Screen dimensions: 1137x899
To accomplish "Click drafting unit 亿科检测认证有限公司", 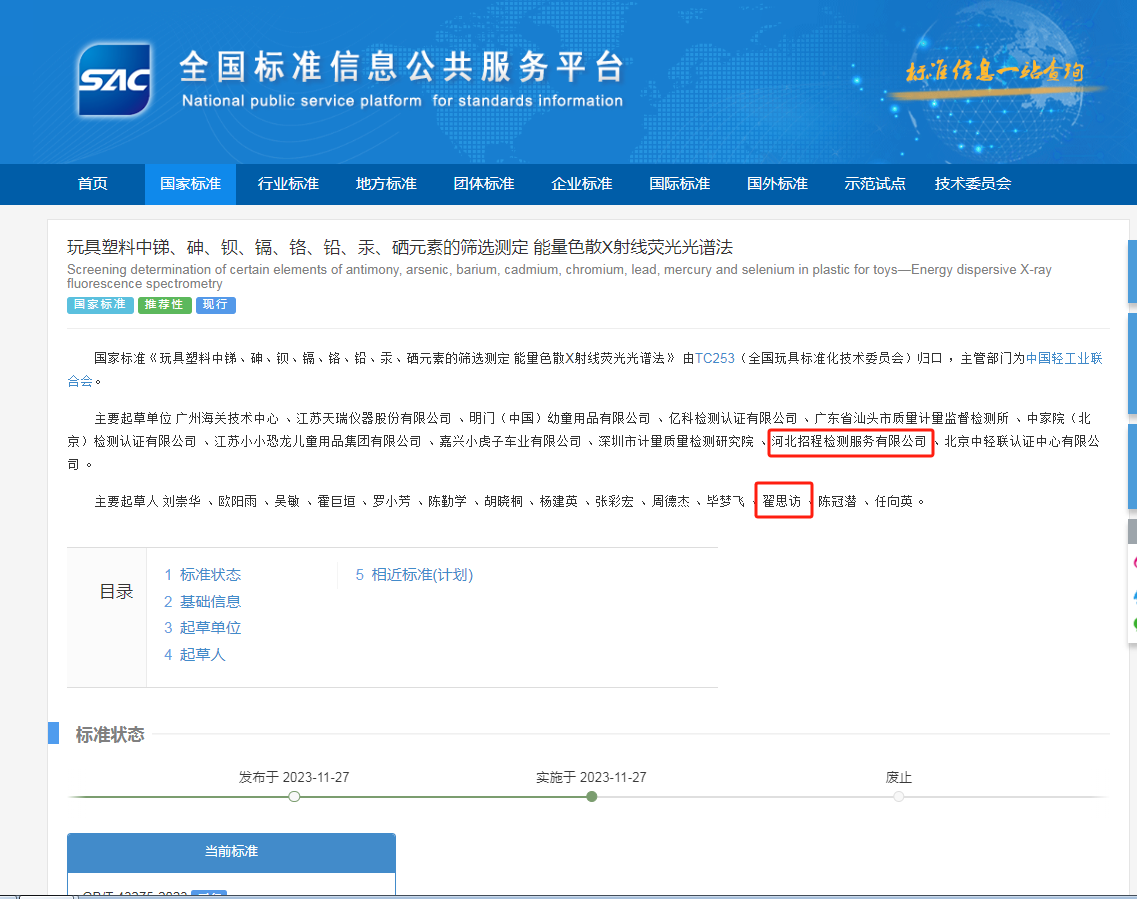I will [732, 418].
